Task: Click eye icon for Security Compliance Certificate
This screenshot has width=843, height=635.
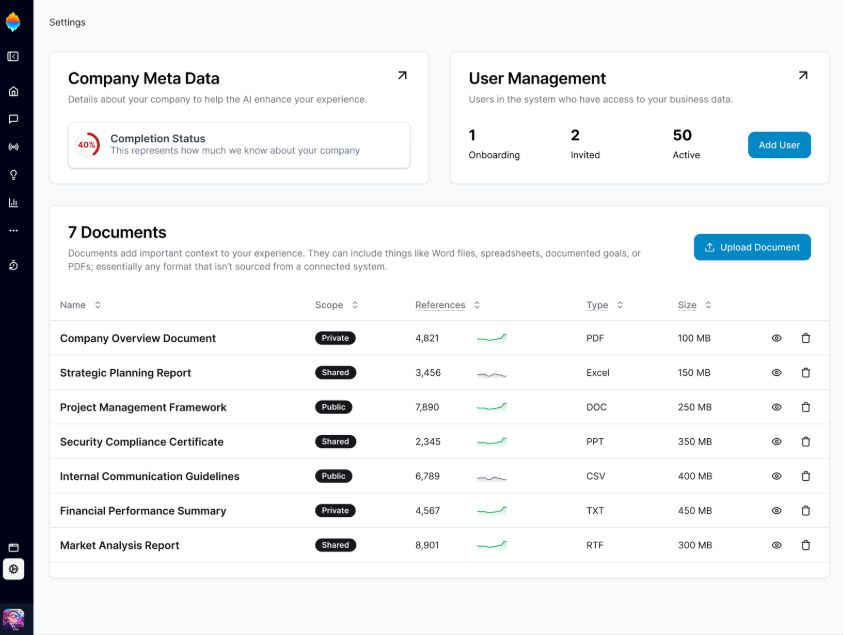Action: click(776, 442)
